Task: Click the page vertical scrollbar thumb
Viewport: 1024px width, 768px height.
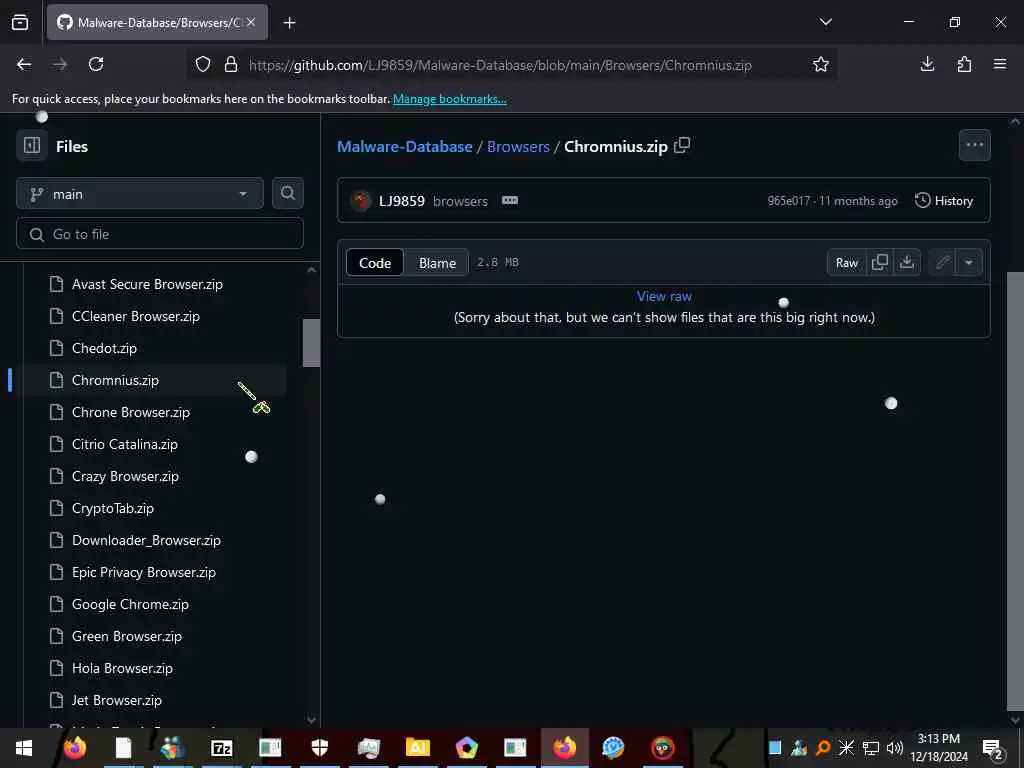Action: [x=1015, y=490]
